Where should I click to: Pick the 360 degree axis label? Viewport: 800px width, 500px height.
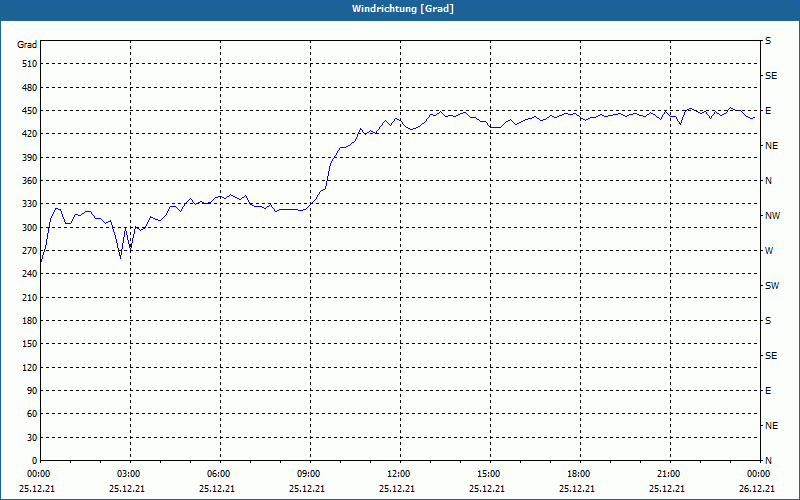(30, 181)
